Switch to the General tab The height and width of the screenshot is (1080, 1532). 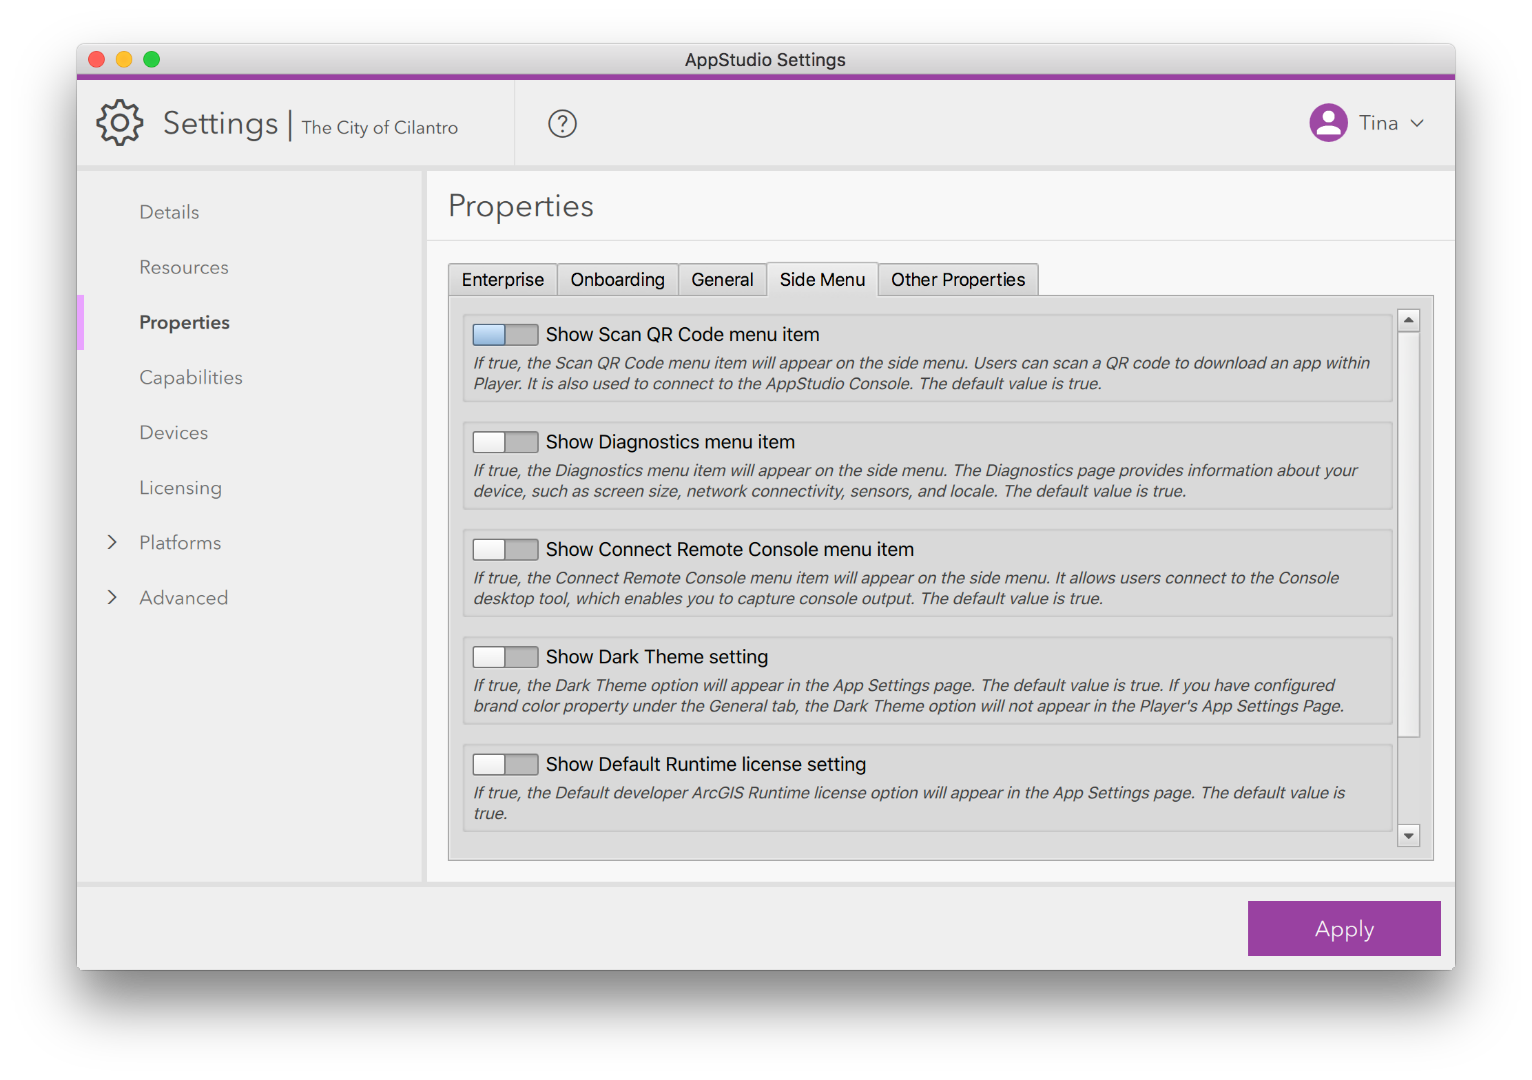point(722,280)
